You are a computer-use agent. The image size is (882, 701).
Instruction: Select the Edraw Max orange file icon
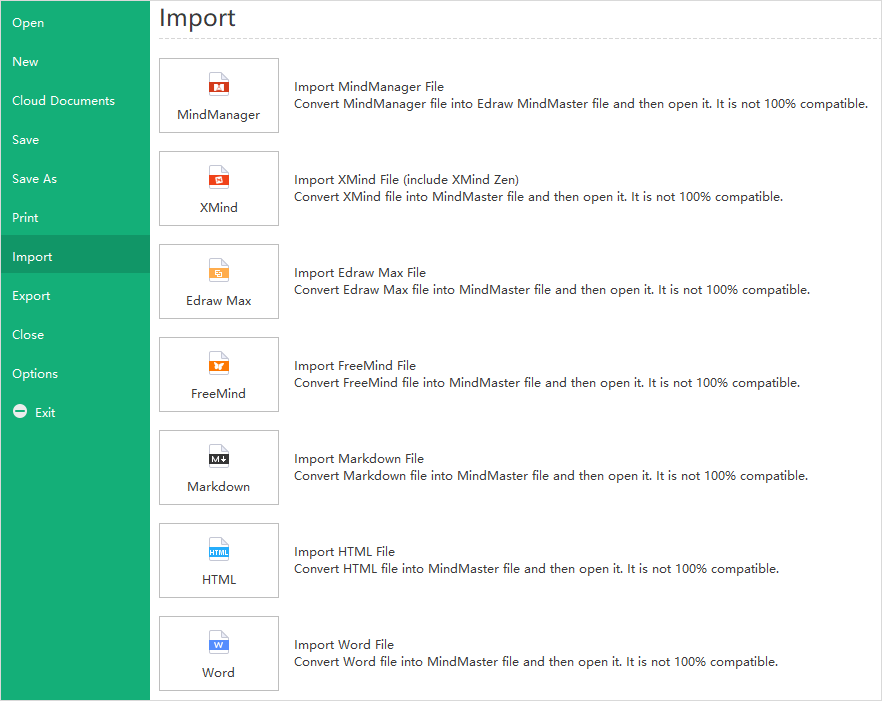click(218, 271)
